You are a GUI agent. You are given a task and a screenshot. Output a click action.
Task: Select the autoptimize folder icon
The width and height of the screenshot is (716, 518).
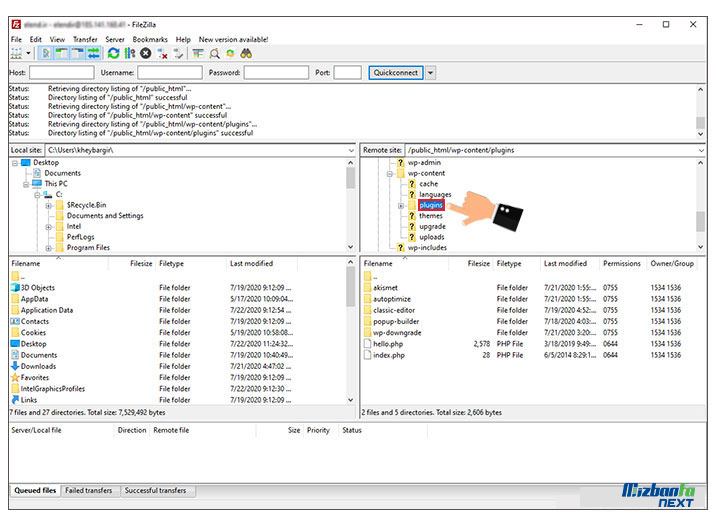368,299
